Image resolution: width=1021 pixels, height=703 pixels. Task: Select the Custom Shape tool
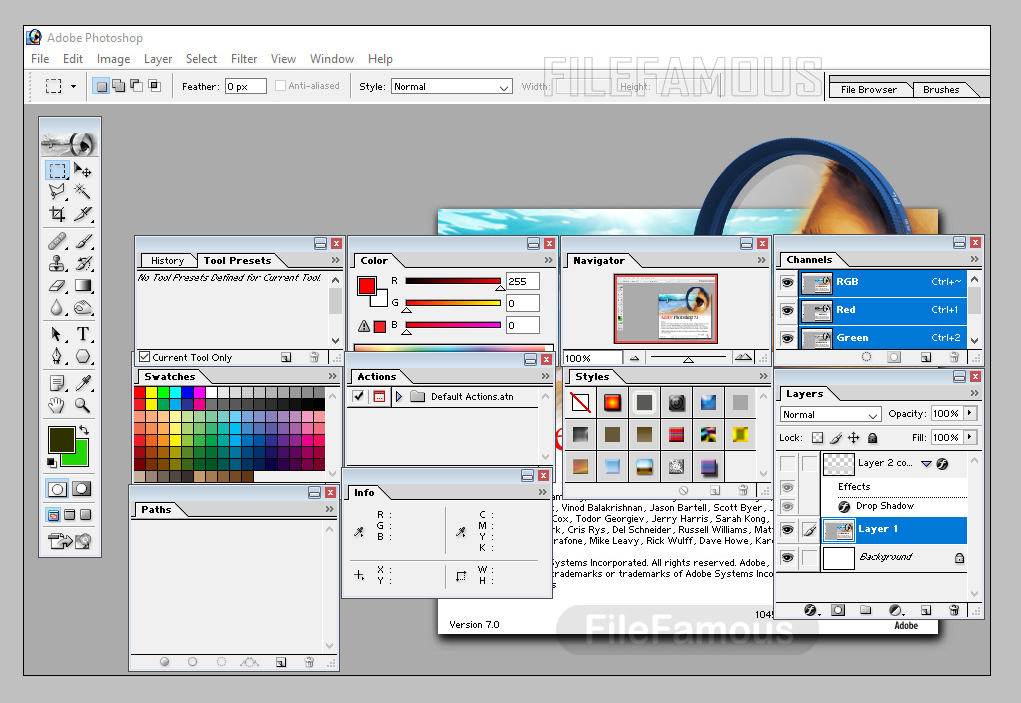82,356
